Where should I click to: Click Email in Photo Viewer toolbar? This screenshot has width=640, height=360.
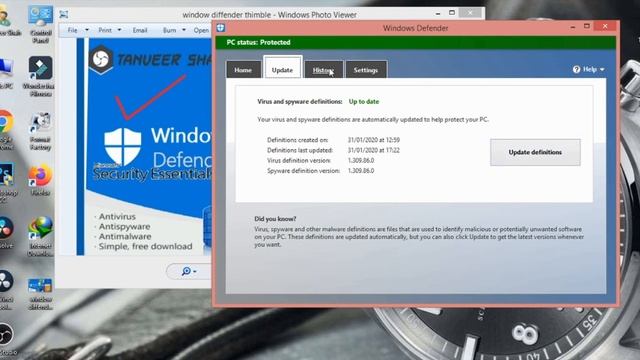[x=140, y=30]
